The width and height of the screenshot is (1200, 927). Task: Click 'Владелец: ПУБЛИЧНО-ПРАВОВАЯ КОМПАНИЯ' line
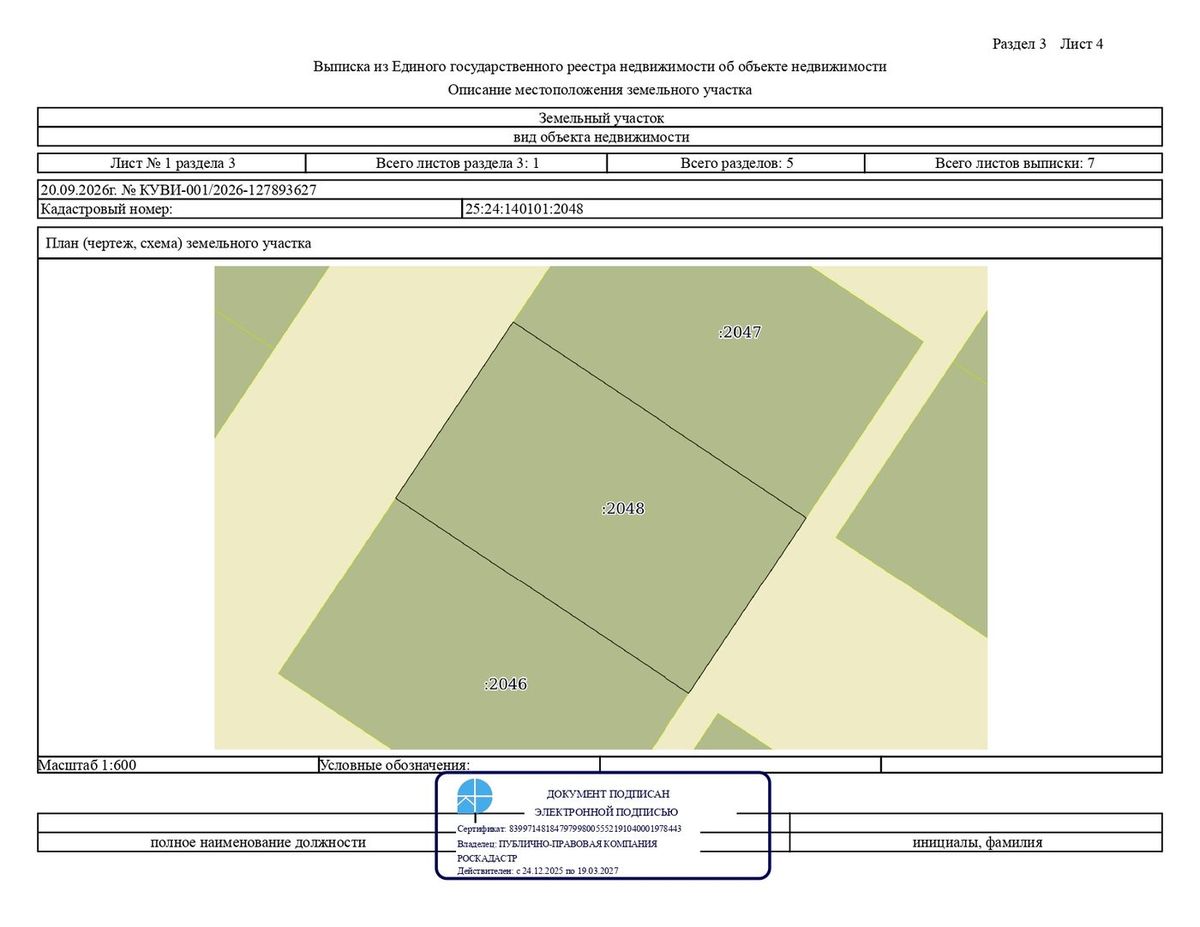(x=557, y=844)
